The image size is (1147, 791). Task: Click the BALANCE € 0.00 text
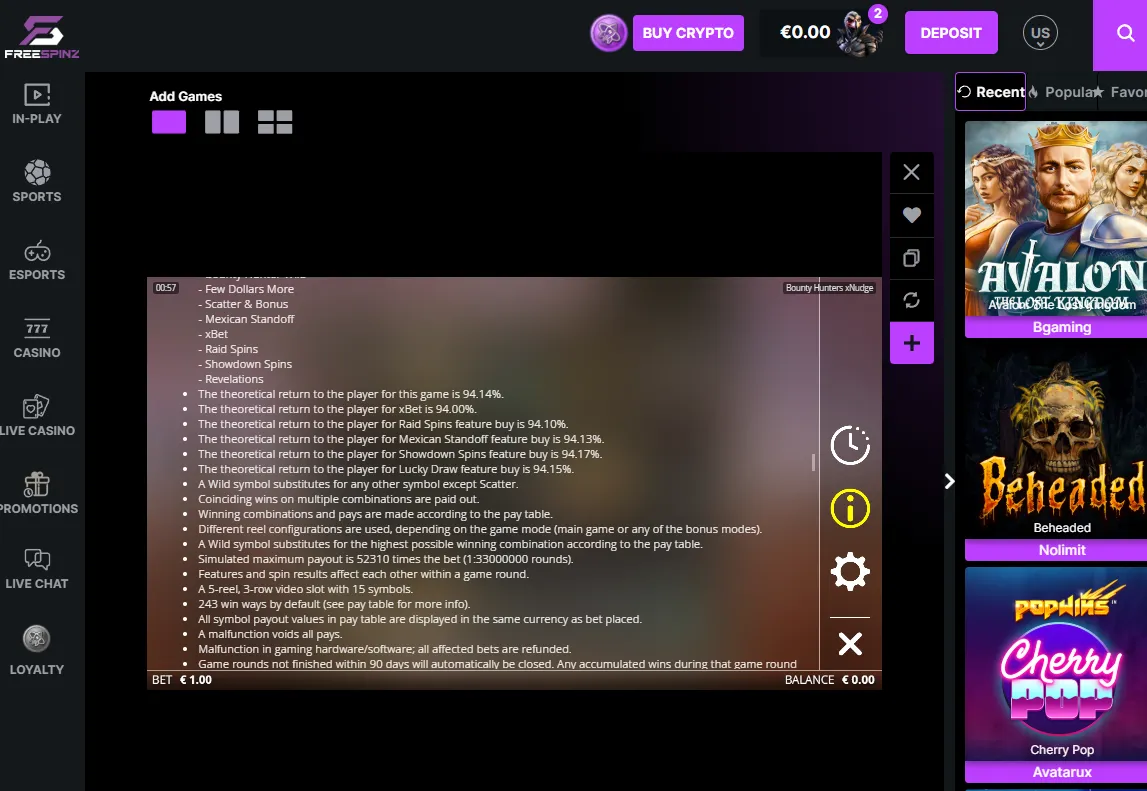click(x=830, y=680)
